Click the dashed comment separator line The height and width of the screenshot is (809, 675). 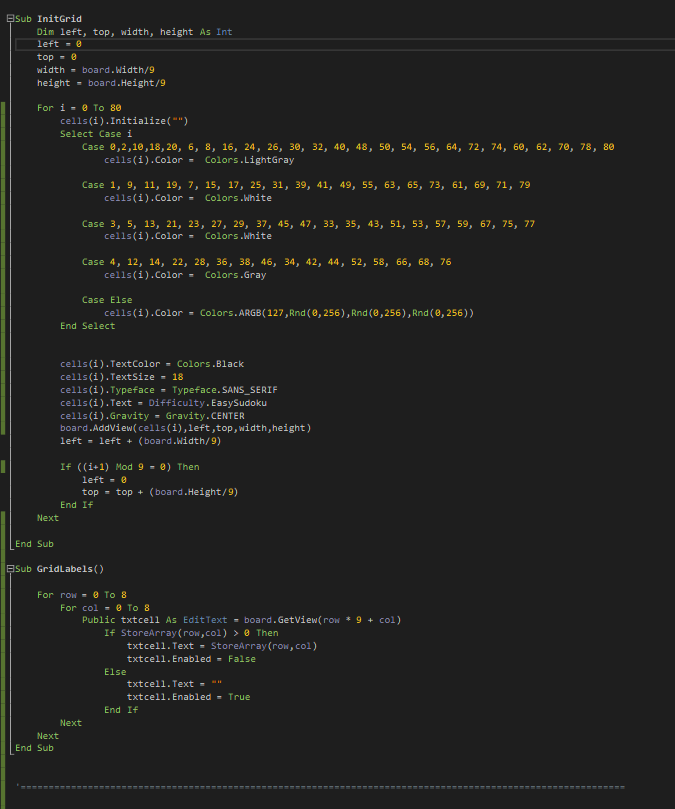pos(320,787)
